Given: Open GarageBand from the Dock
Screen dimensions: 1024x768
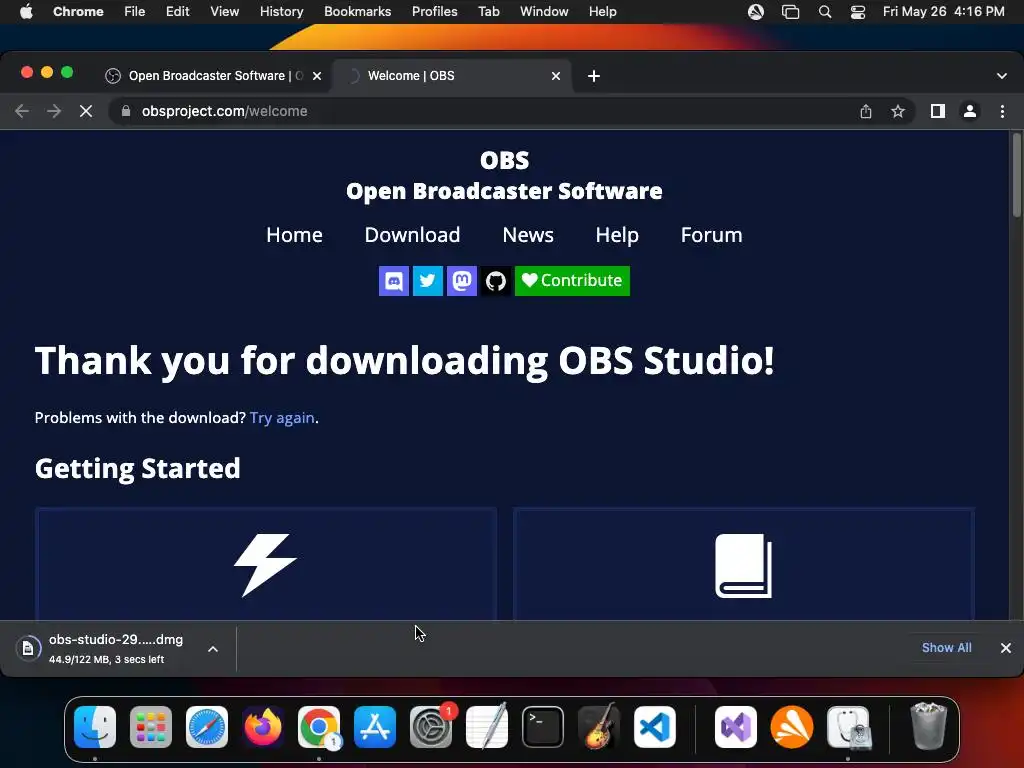Looking at the screenshot, I should pyautogui.click(x=599, y=727).
